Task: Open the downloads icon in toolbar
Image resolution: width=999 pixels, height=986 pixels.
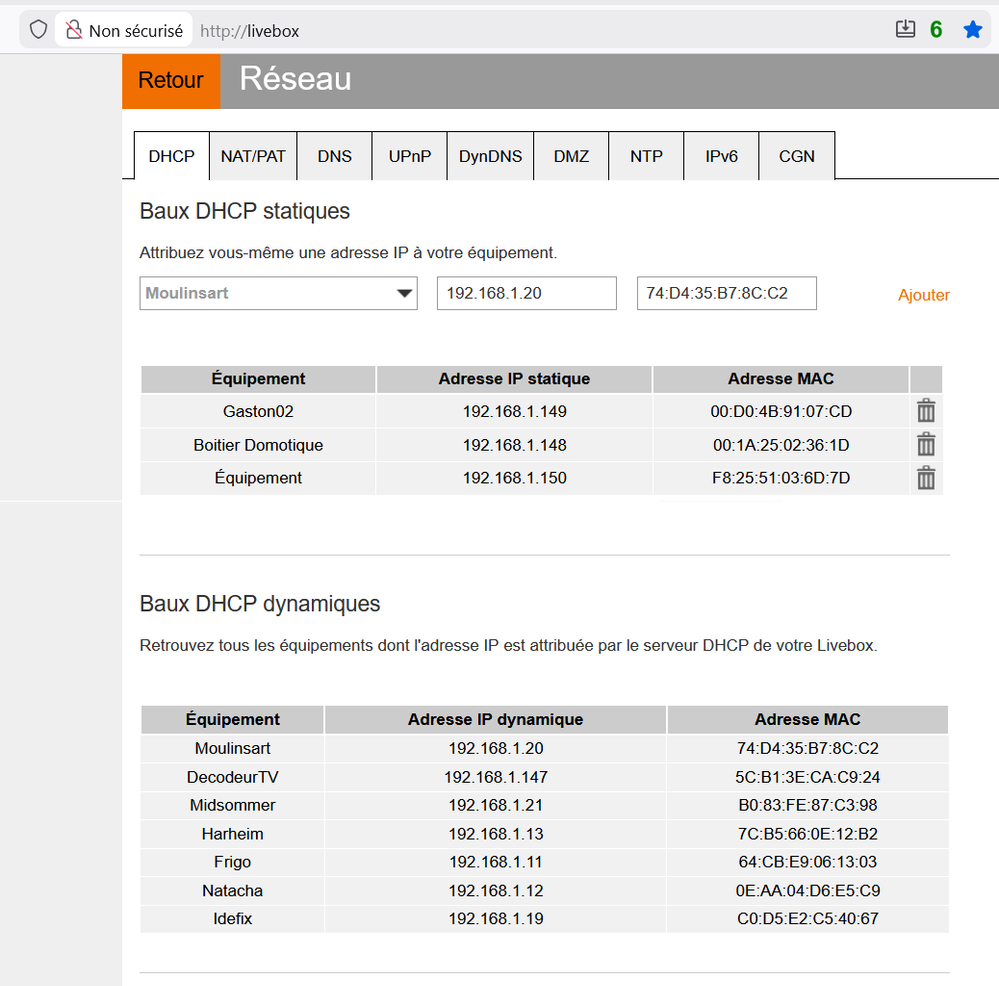Action: 905,30
